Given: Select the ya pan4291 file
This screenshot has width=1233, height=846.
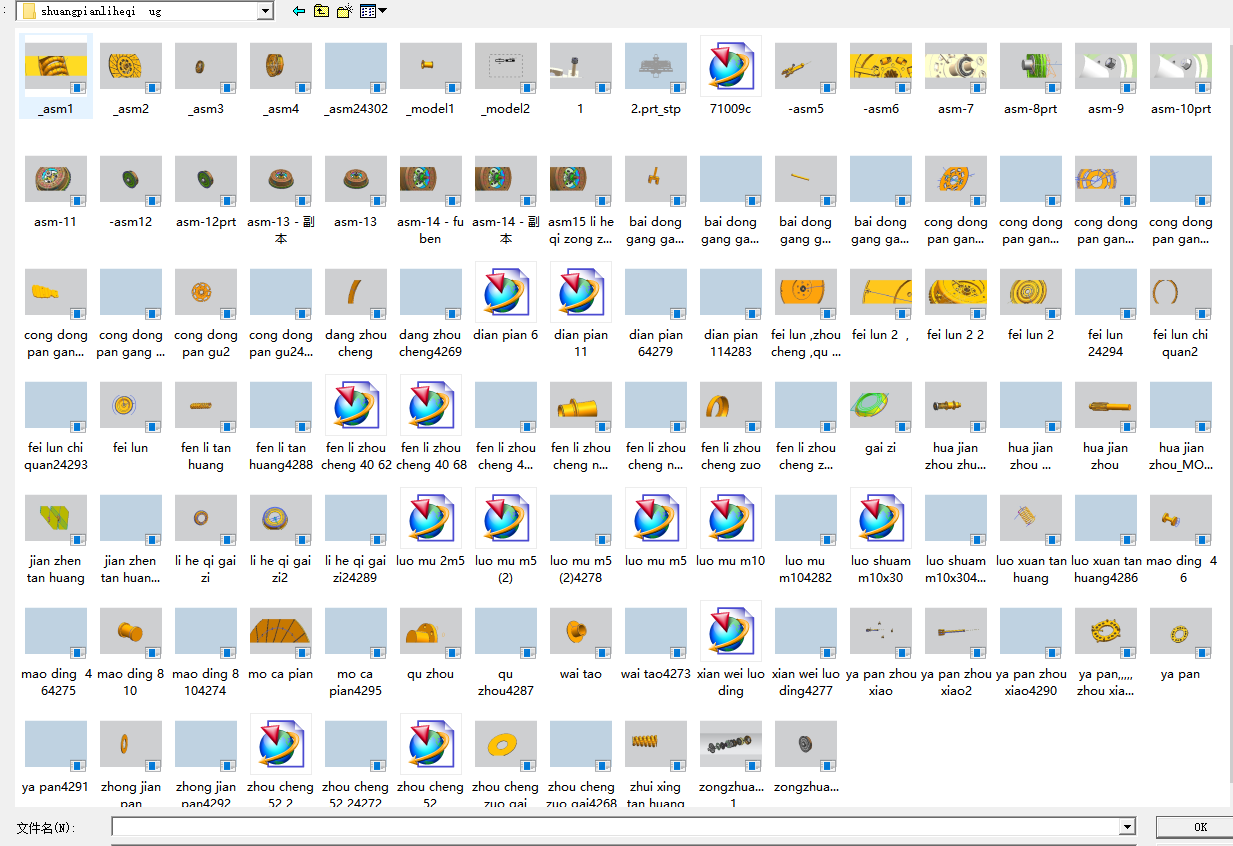Looking at the screenshot, I should [56, 755].
